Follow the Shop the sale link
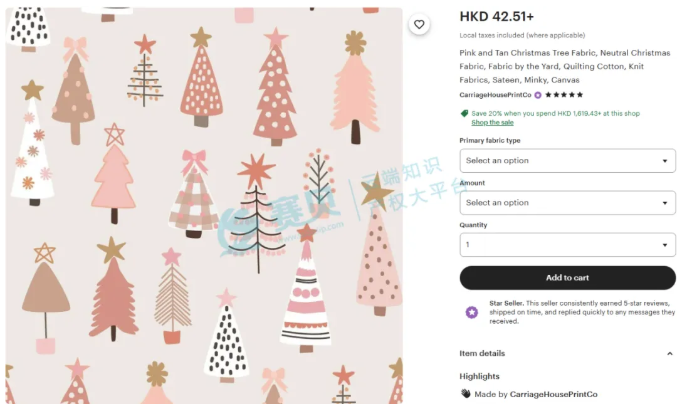The width and height of the screenshot is (691, 410). [x=492, y=123]
